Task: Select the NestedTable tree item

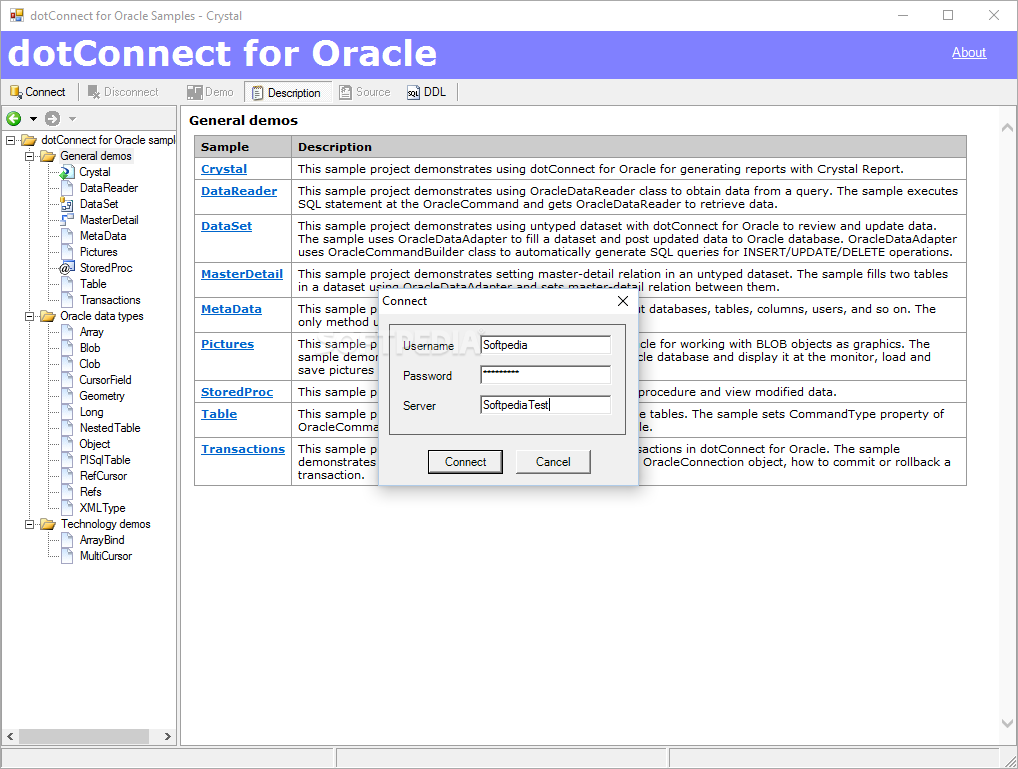Action: 110,428
